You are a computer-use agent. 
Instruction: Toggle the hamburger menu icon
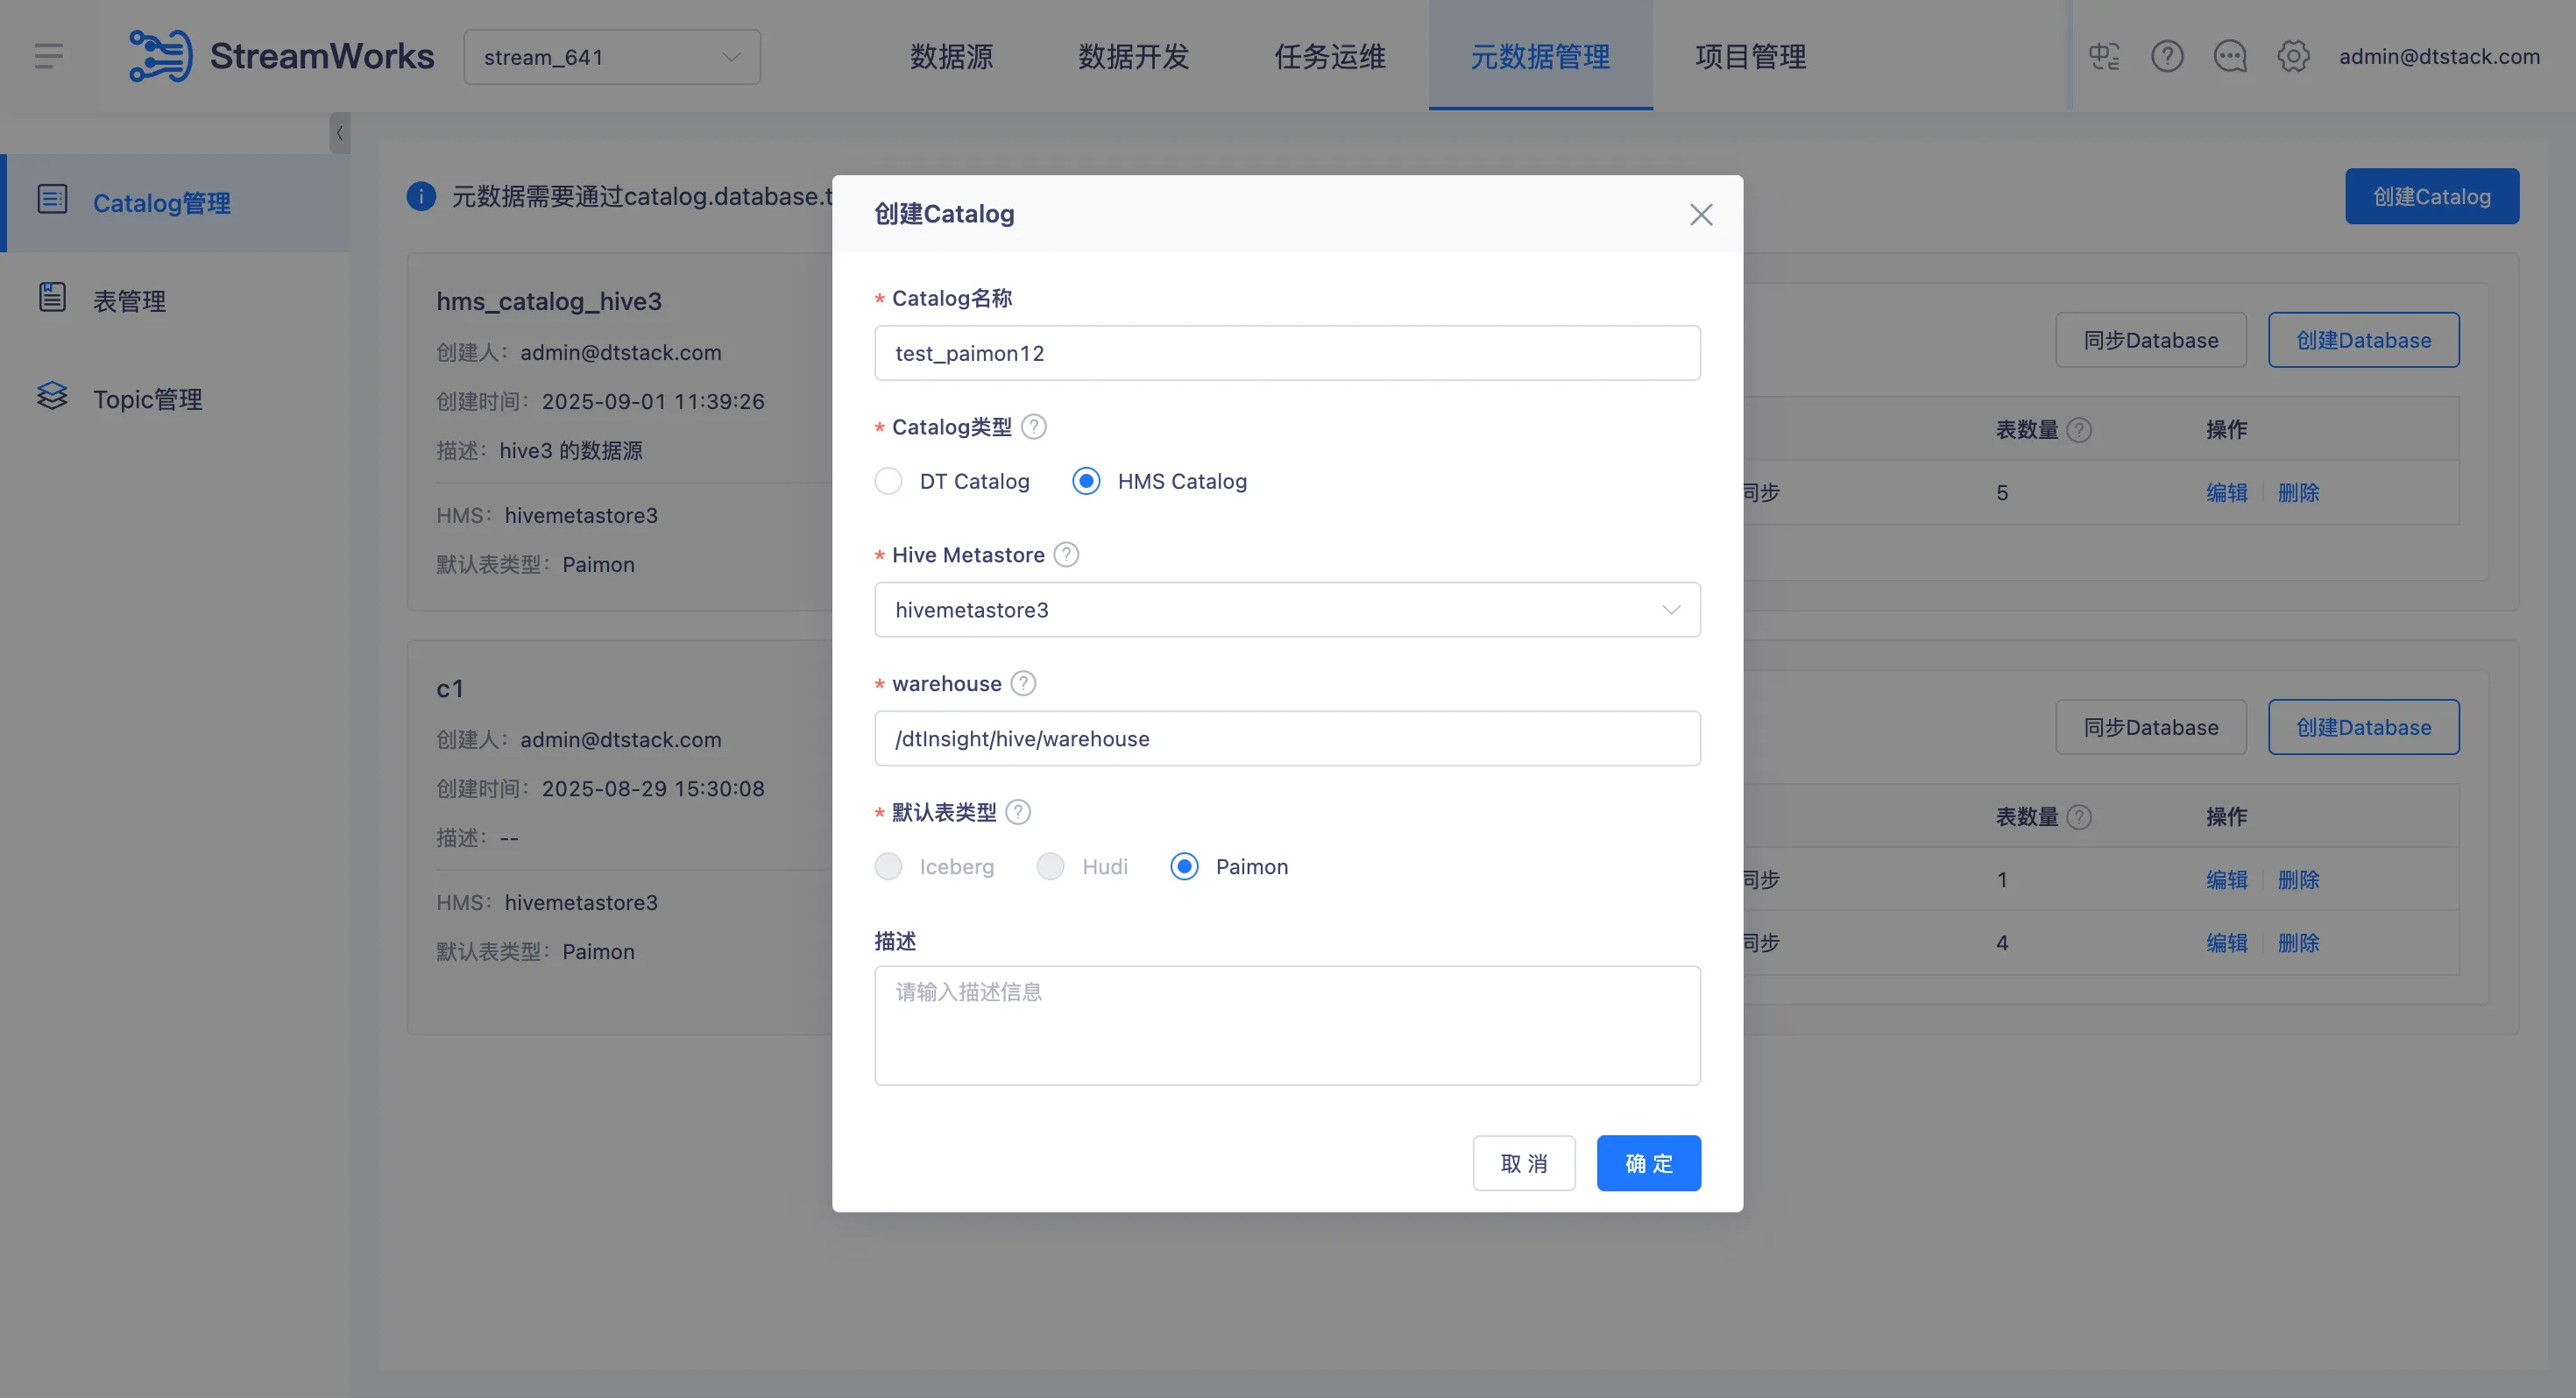(49, 56)
